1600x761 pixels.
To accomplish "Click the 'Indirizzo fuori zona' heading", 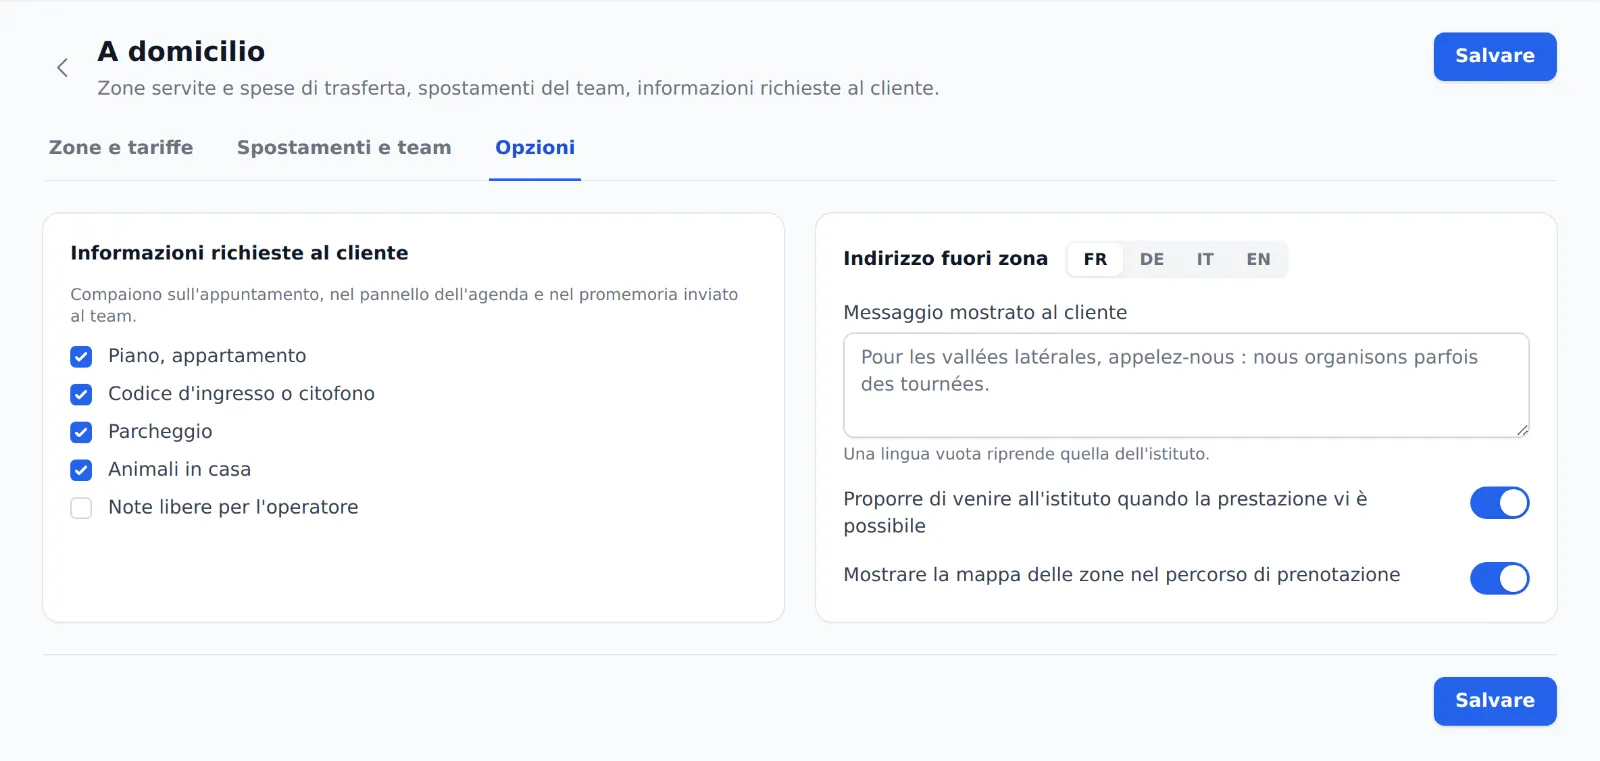I will [x=945, y=259].
